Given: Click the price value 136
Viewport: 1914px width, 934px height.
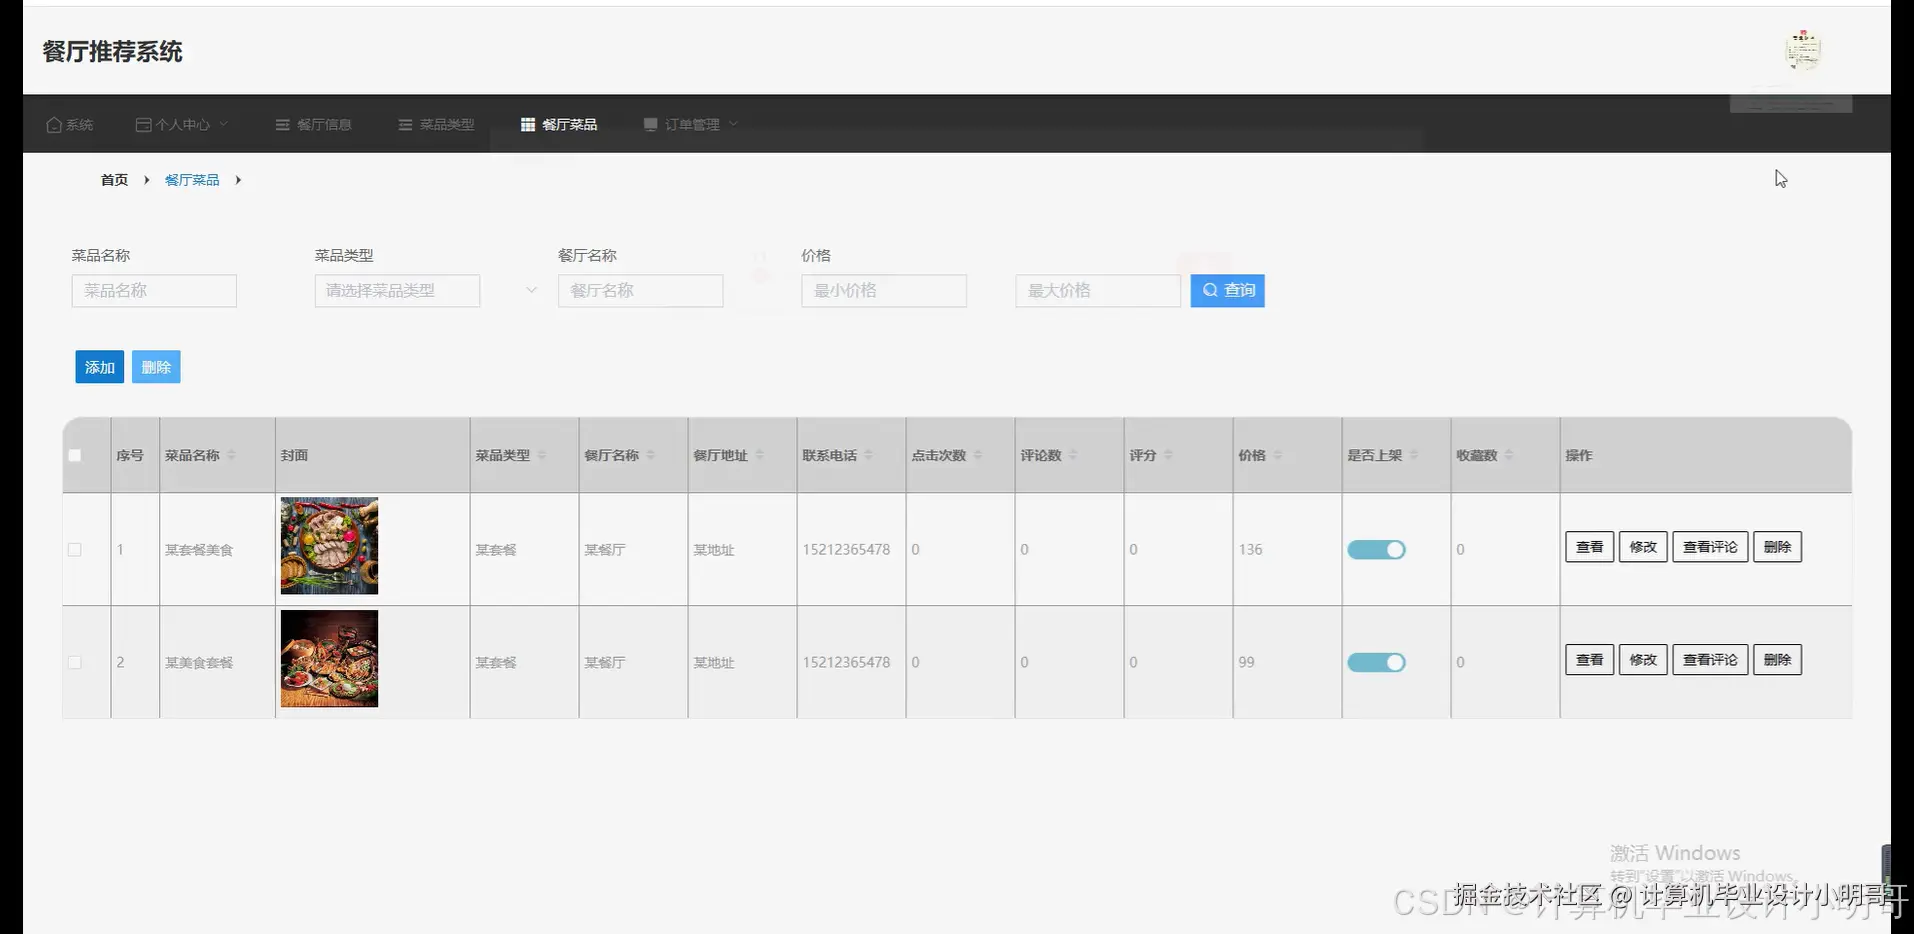Looking at the screenshot, I should (1250, 550).
